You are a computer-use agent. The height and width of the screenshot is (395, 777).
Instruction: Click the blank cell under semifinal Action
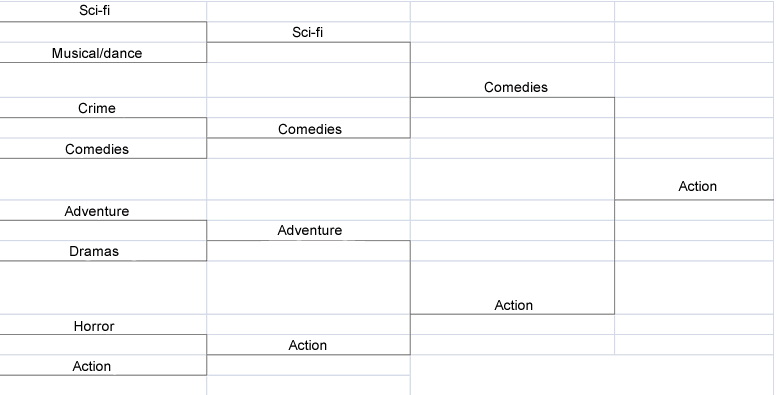click(512, 325)
